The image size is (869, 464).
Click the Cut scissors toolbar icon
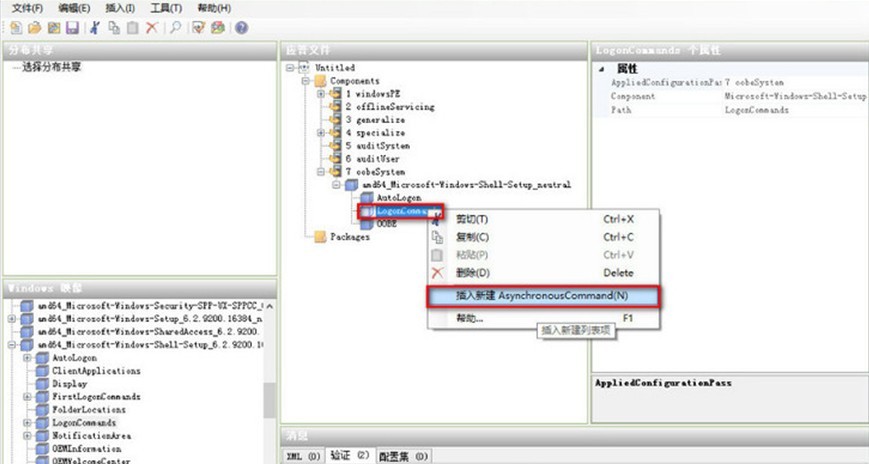(95, 27)
